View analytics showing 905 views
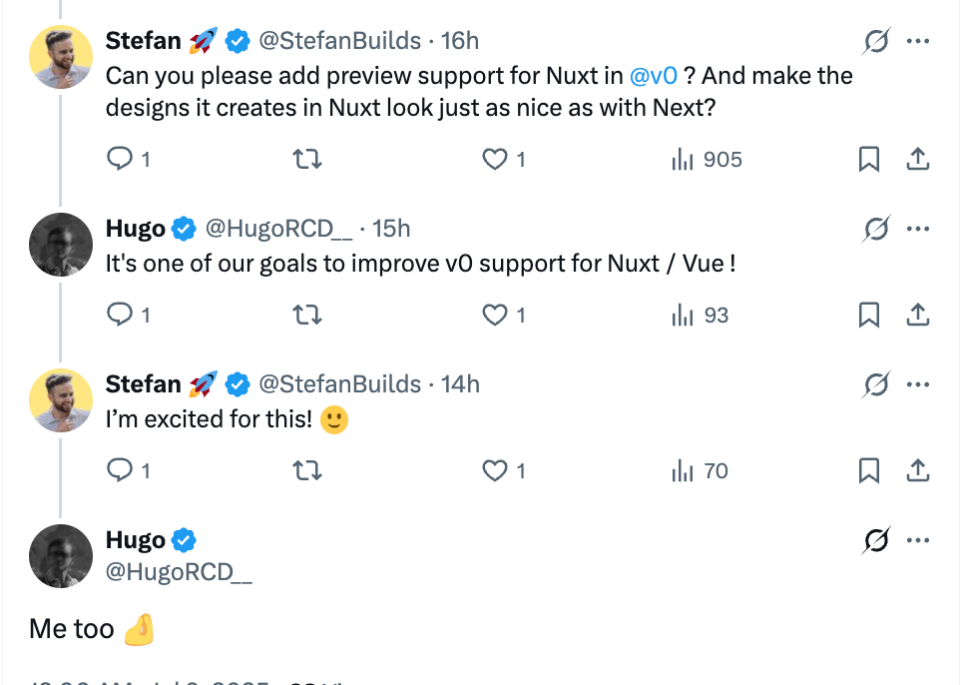The image size is (960, 685). pos(706,159)
